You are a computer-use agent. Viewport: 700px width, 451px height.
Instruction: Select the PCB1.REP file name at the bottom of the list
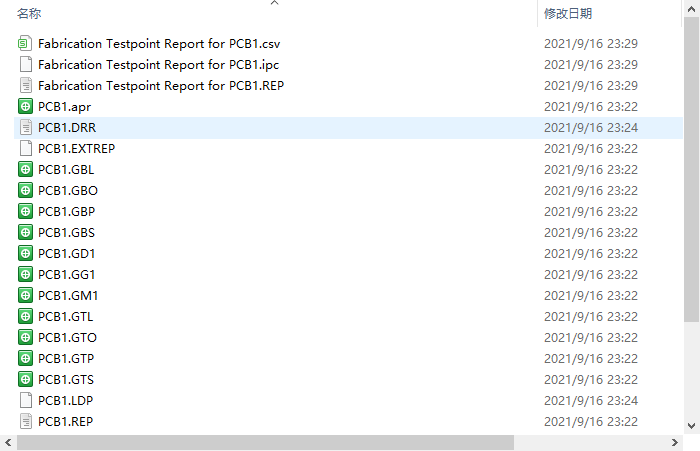[x=66, y=422]
